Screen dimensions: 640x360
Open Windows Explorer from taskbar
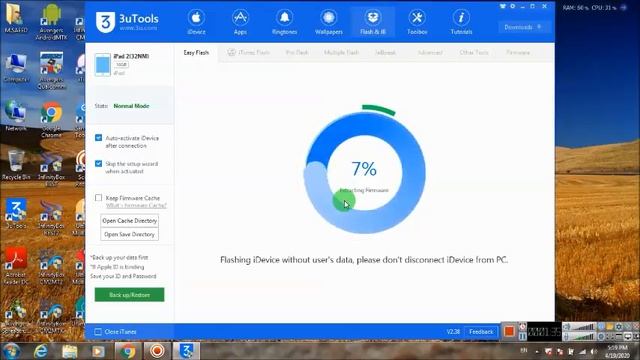click(x=69, y=351)
